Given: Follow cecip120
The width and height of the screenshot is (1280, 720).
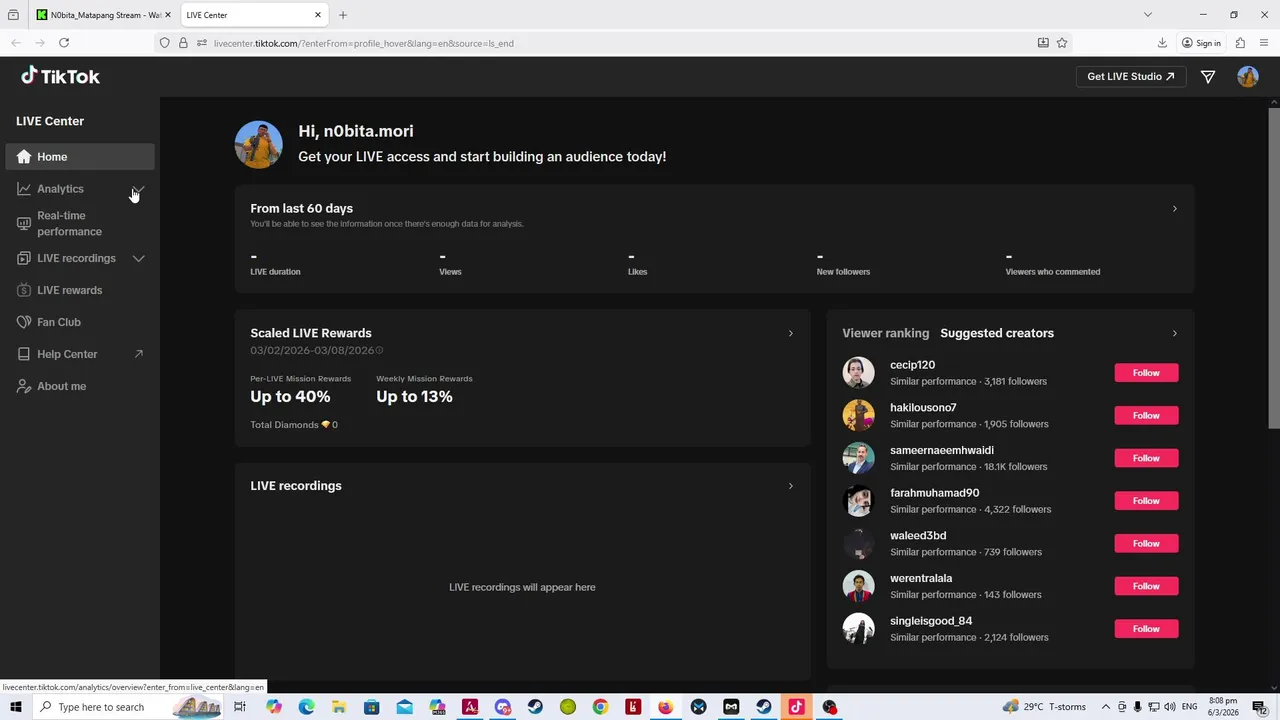Looking at the screenshot, I should 1146,373.
